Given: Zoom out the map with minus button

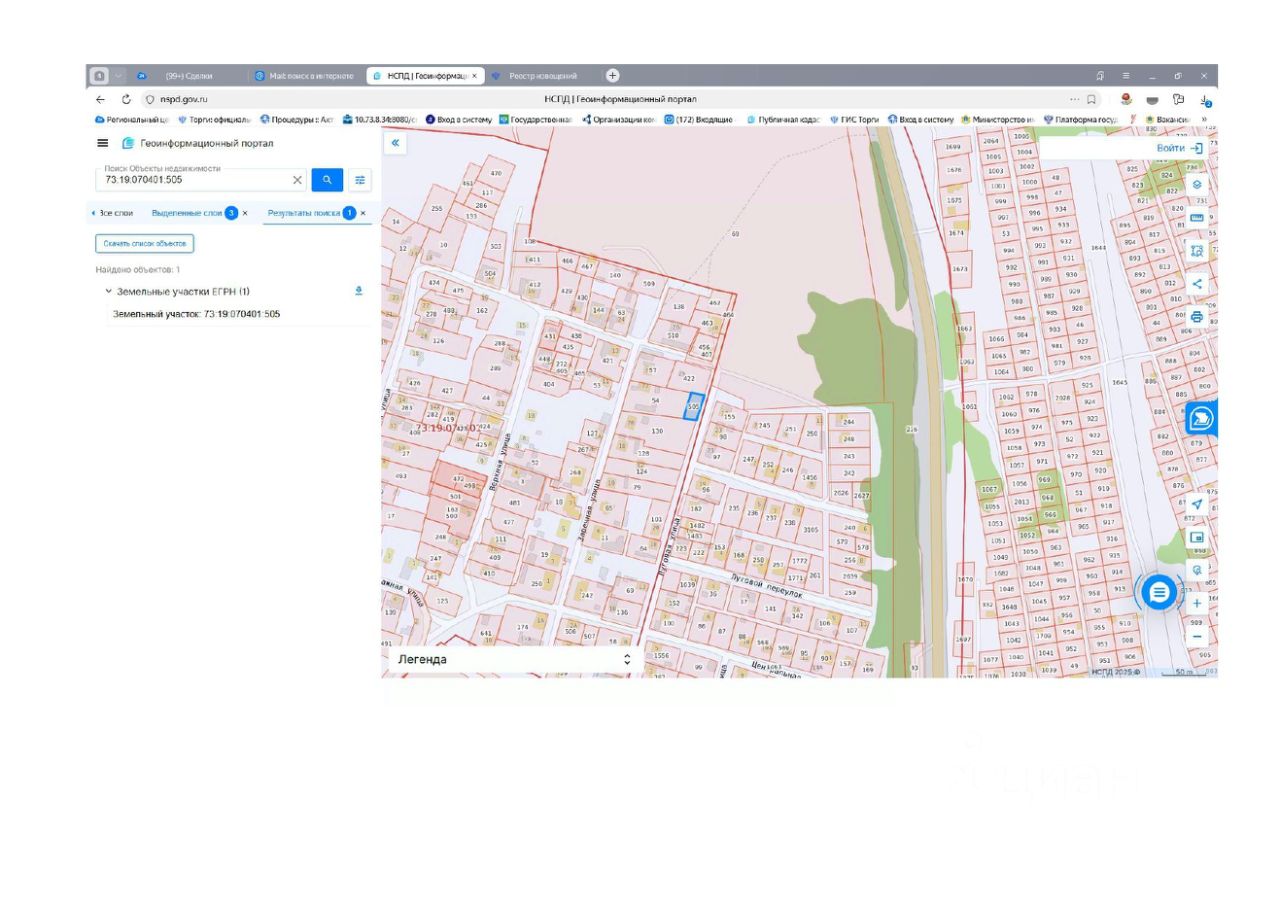Looking at the screenshot, I should (x=1197, y=636).
